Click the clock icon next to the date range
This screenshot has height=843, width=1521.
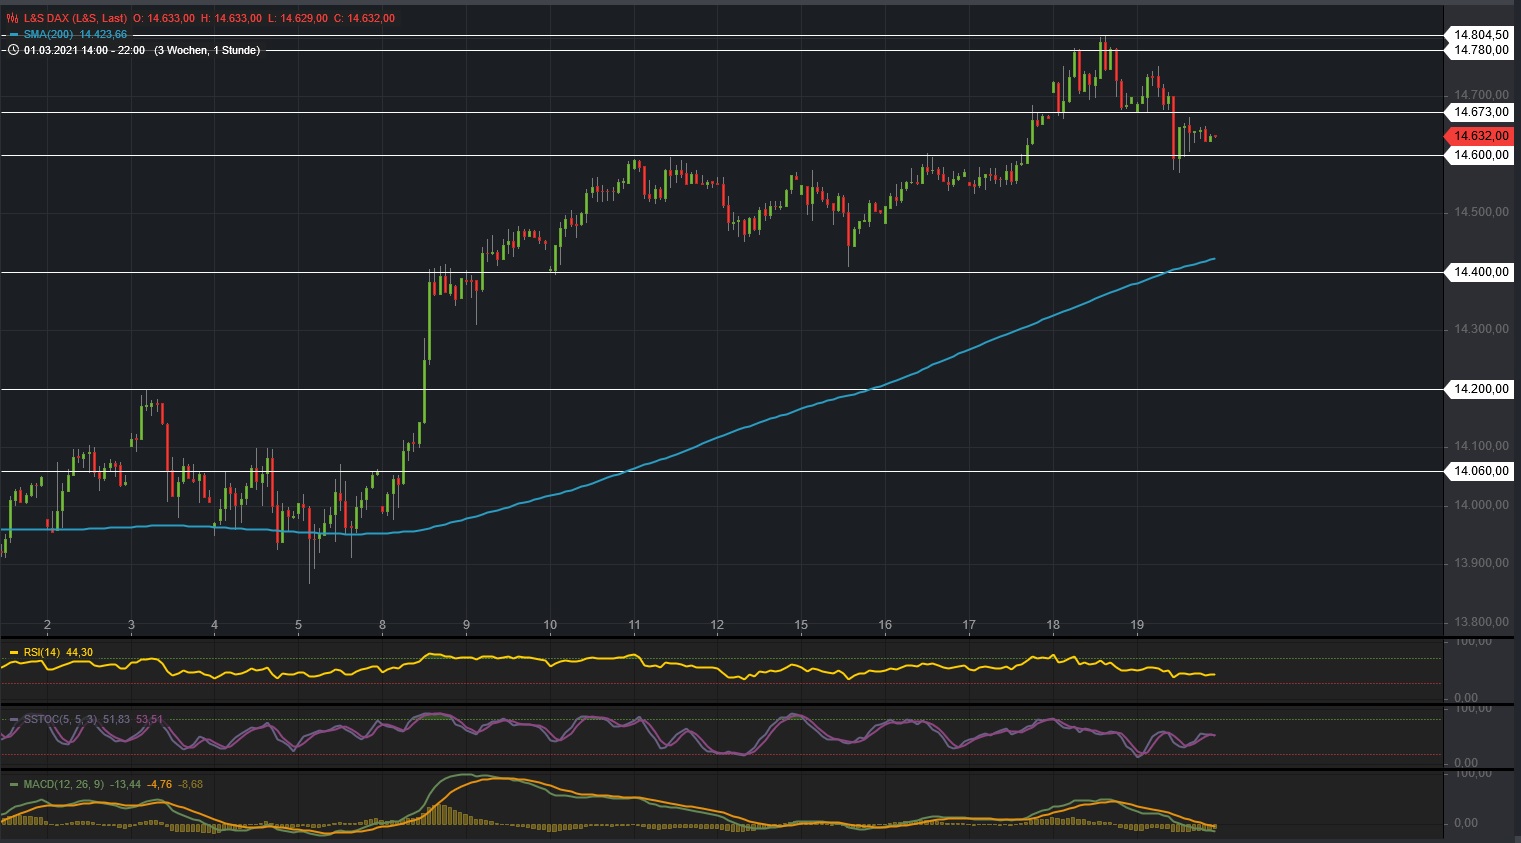click(x=13, y=49)
